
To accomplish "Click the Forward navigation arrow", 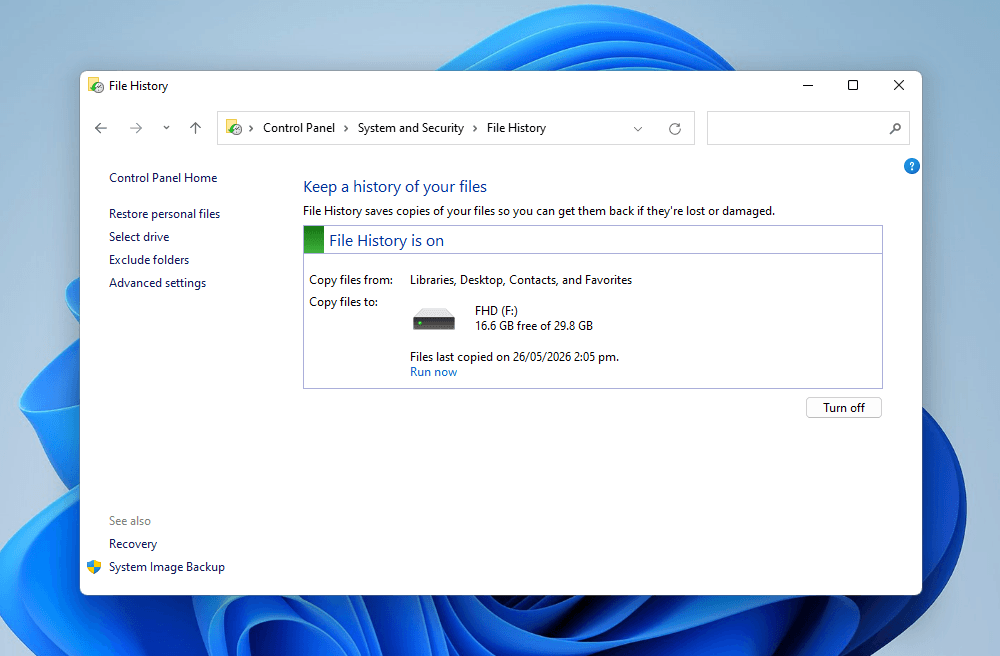I will (x=136, y=128).
